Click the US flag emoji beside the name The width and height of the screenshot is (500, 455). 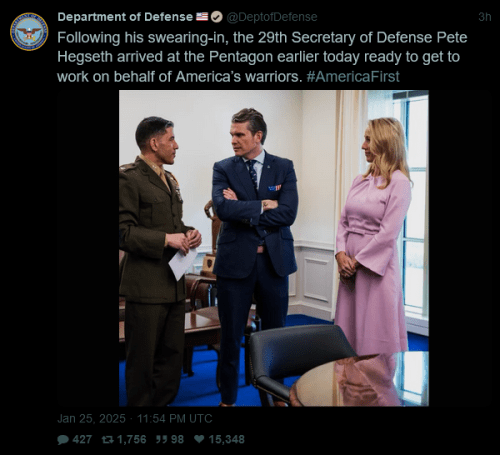202,16
